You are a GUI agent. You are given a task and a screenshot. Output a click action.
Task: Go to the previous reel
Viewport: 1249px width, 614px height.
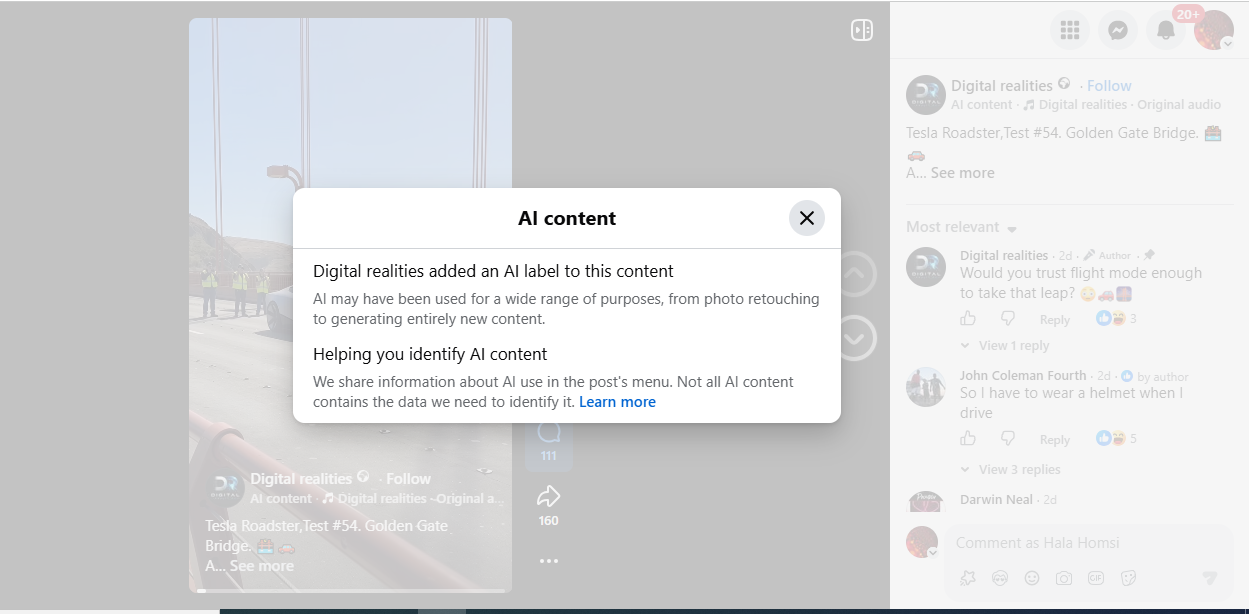(x=854, y=275)
